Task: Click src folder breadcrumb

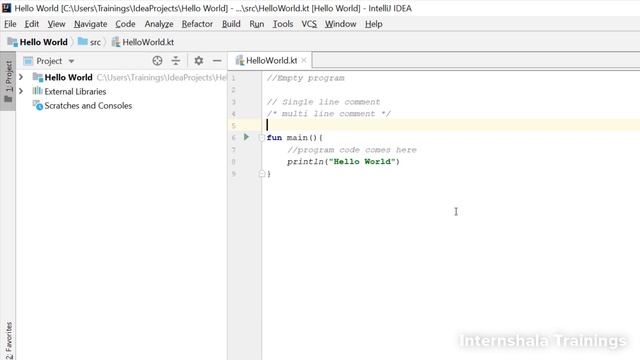Action: (89, 42)
